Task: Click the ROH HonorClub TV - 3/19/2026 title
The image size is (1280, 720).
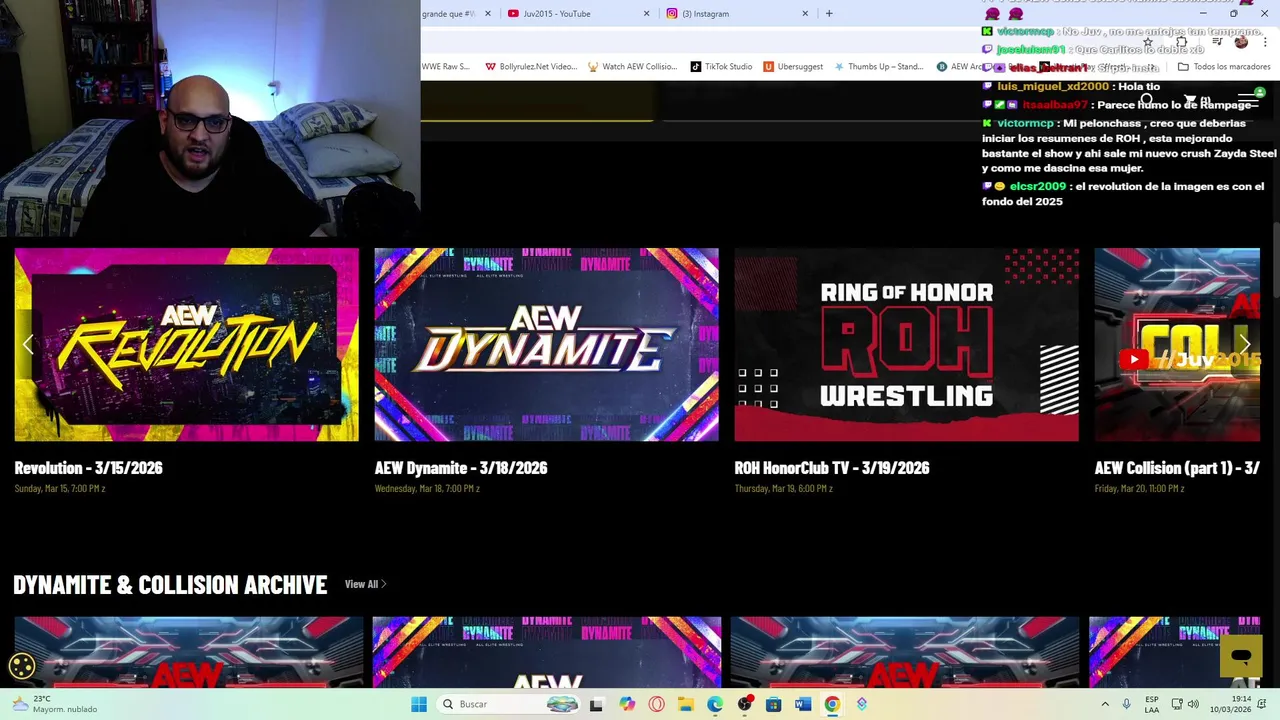Action: pos(832,468)
